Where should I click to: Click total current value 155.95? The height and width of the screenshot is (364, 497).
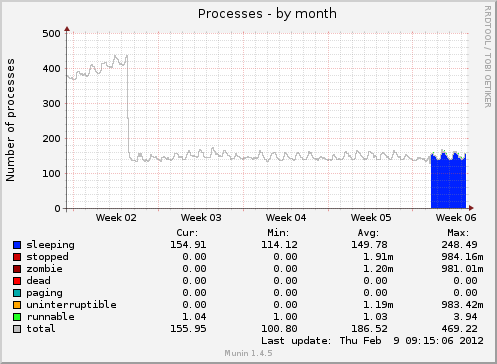[188, 329]
